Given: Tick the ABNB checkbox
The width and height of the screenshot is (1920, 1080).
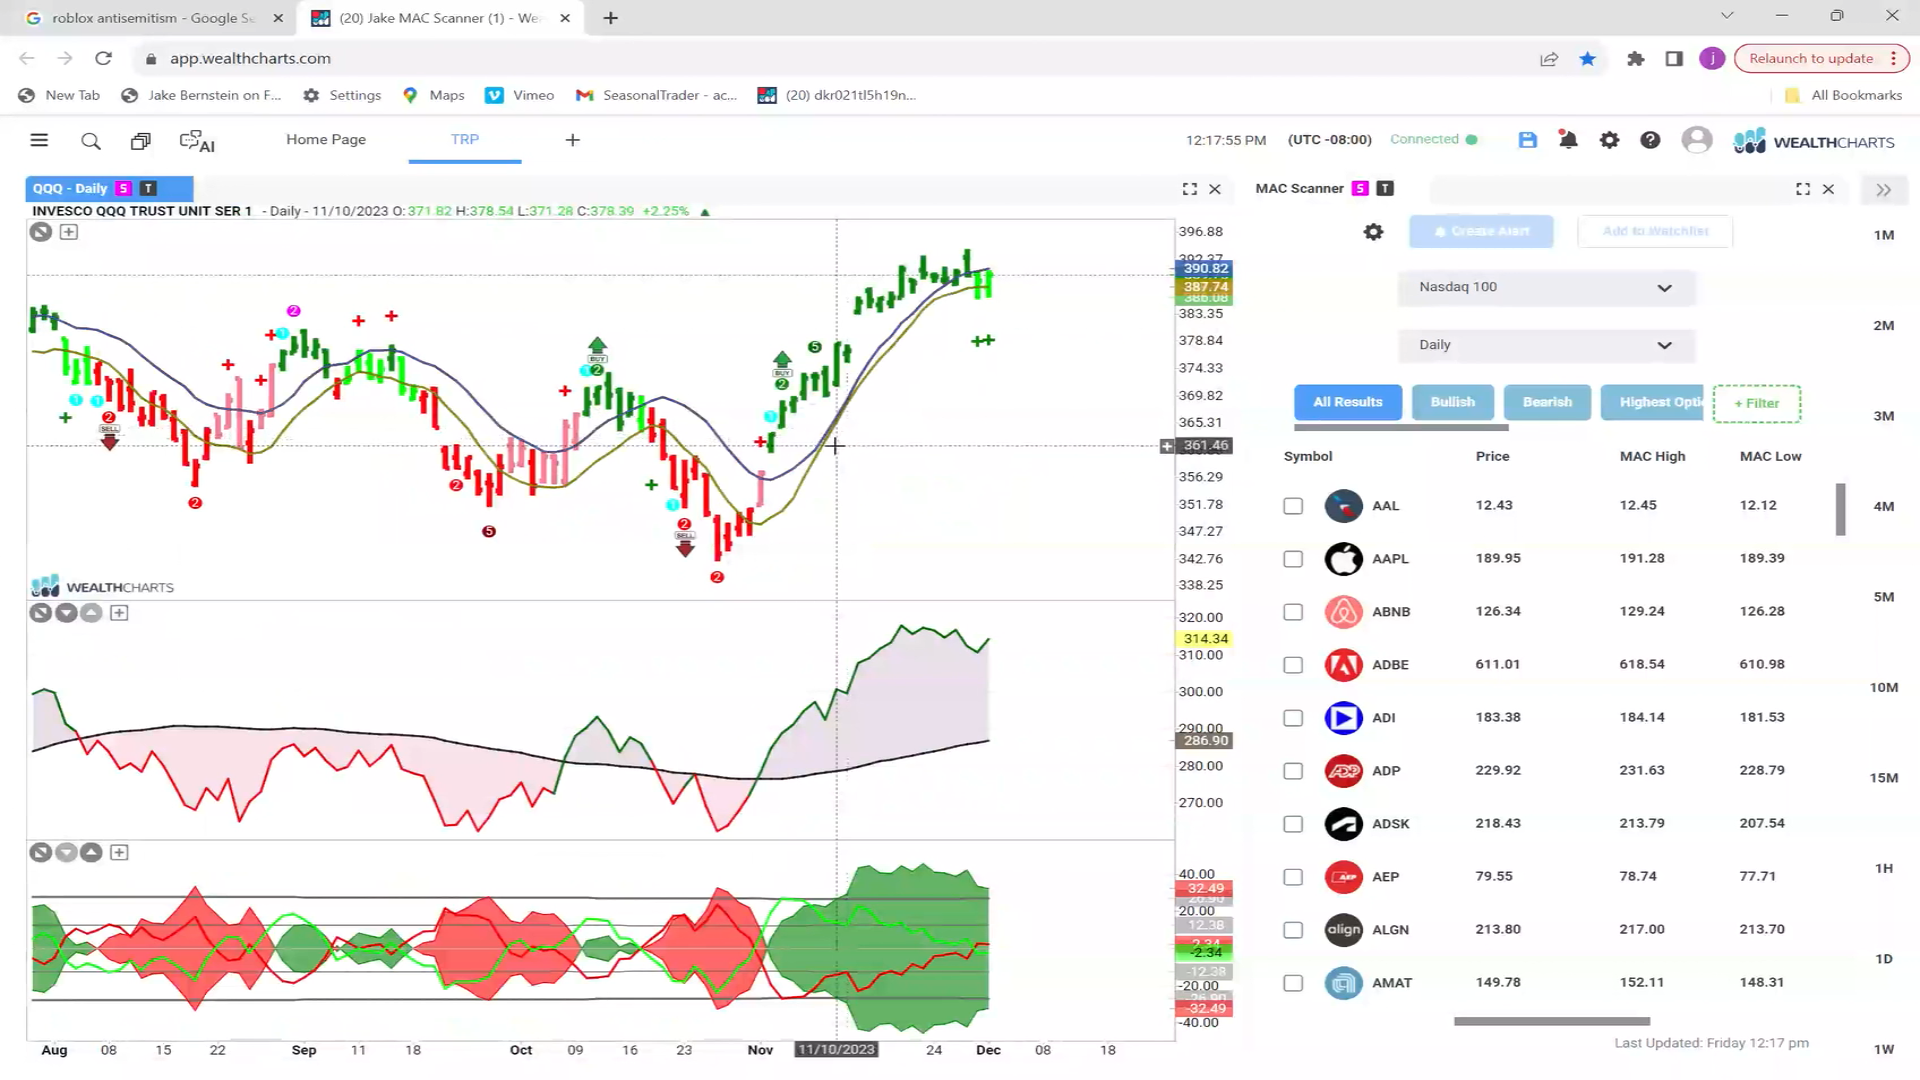Looking at the screenshot, I should point(1293,612).
